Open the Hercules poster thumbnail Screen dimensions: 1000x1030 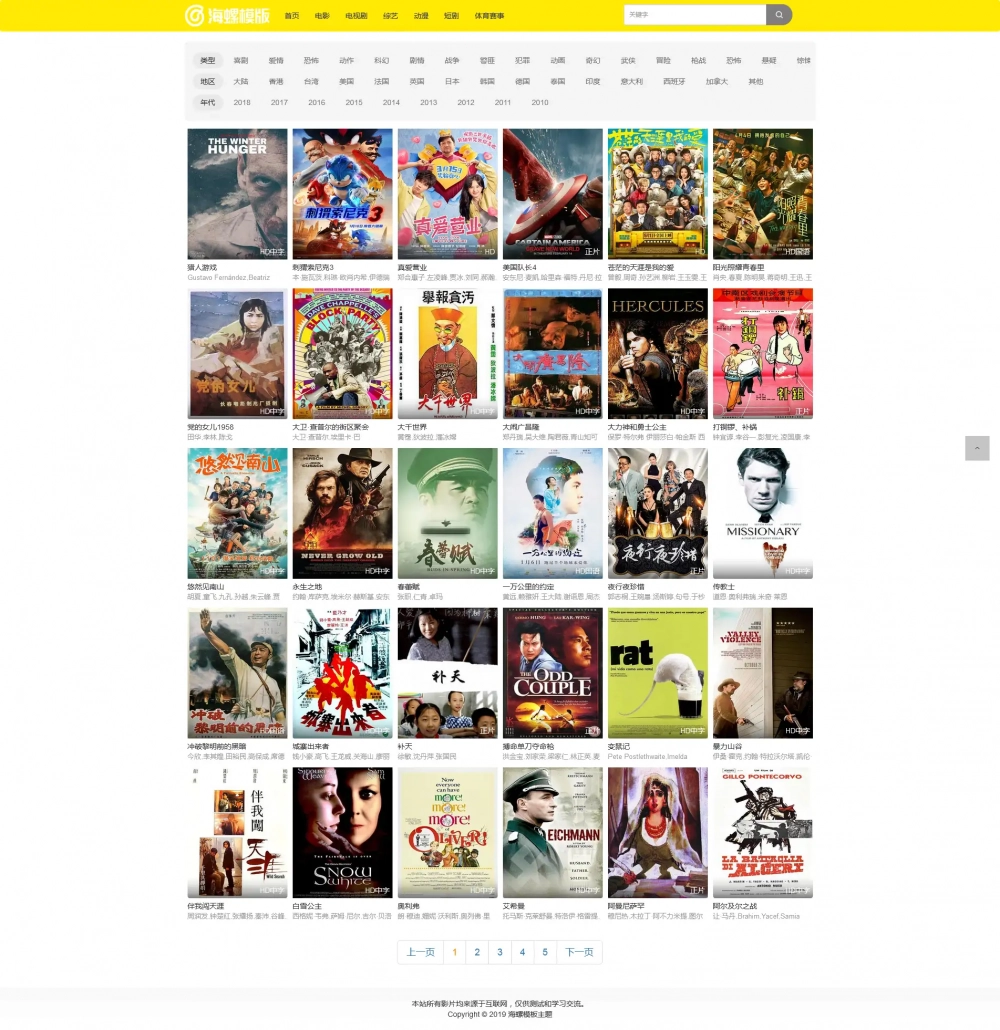(x=658, y=353)
